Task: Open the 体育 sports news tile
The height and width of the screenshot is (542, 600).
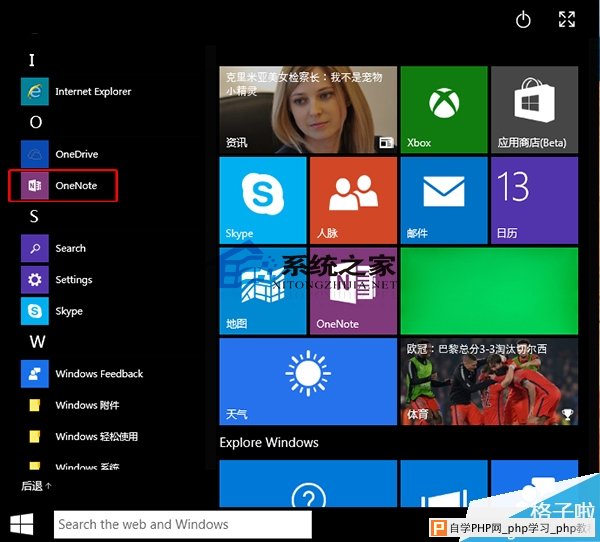Action: 489,382
